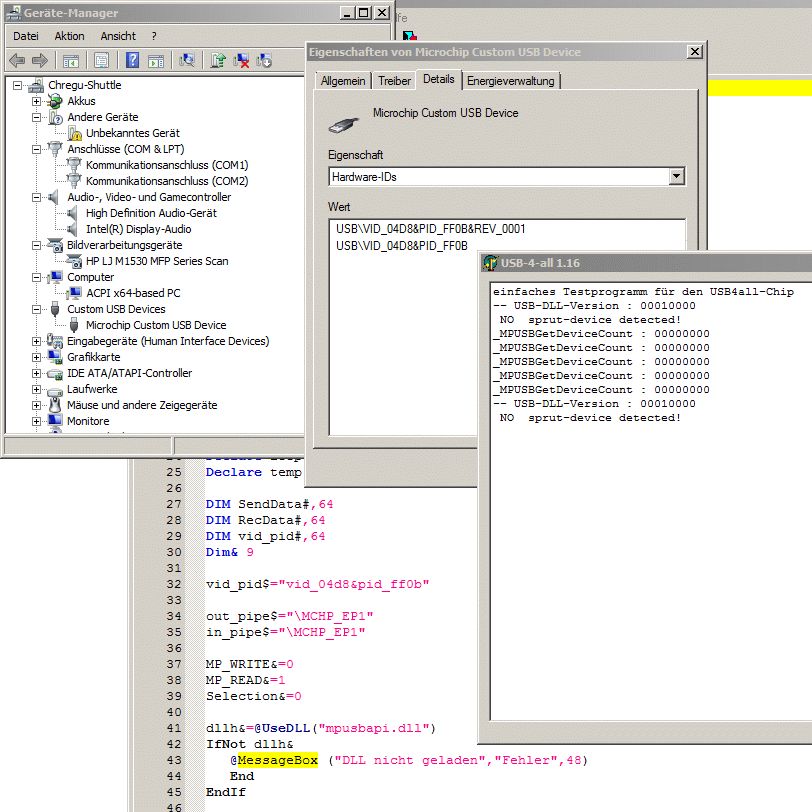Screen dimensions: 812x812
Task: Click the properties sheet toolbar icon
Action: pyautogui.click(x=101, y=61)
